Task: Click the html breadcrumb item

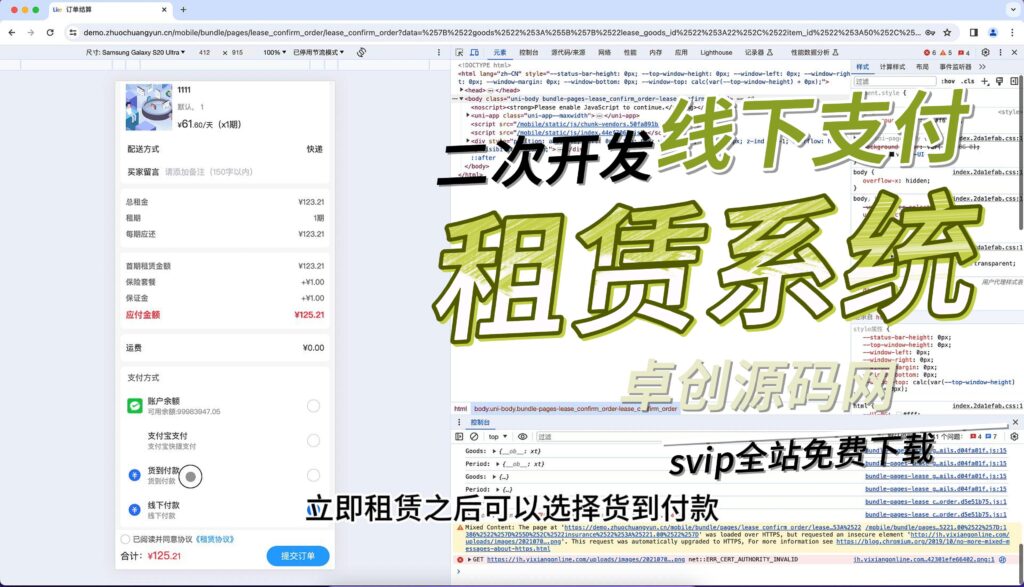Action: click(460, 409)
